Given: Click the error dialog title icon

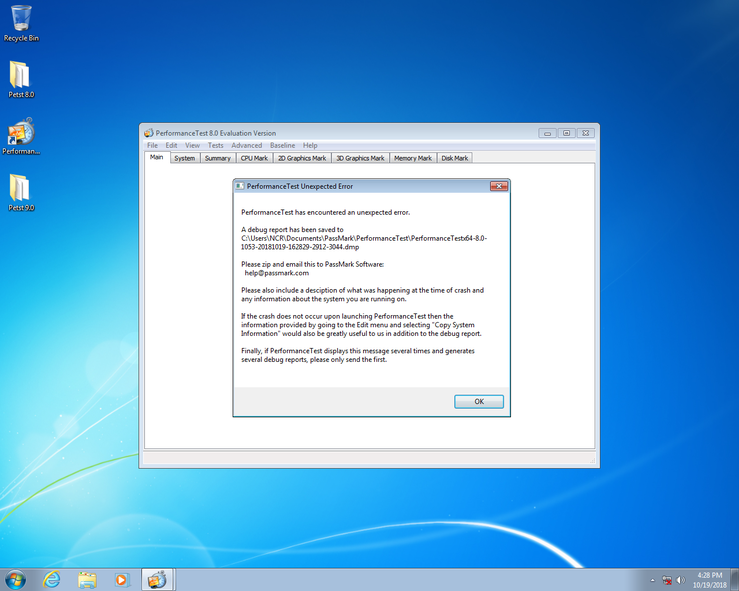Looking at the screenshot, I should 240,186.
